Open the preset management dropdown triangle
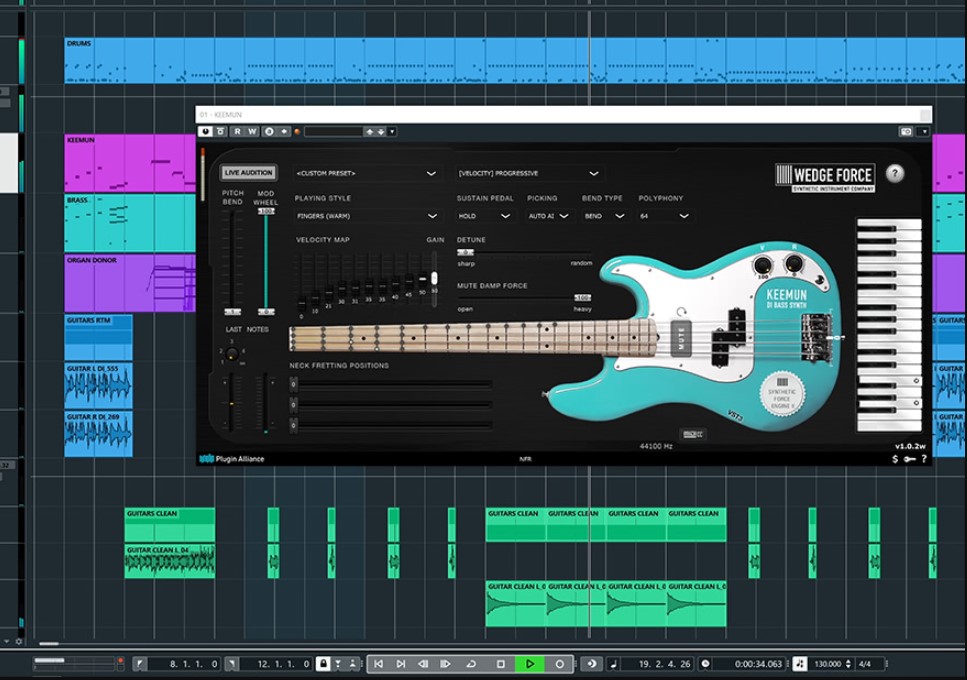 click(x=392, y=131)
